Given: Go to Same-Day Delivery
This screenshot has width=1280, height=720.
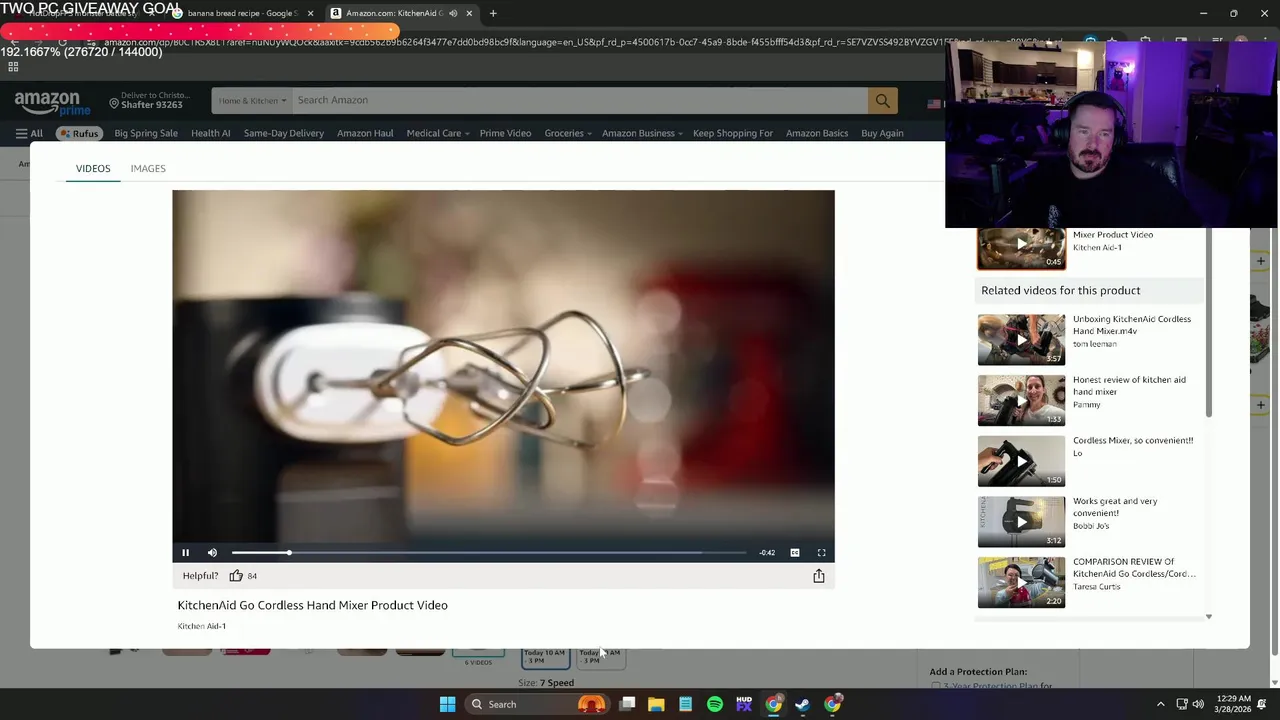Looking at the screenshot, I should click(284, 133).
